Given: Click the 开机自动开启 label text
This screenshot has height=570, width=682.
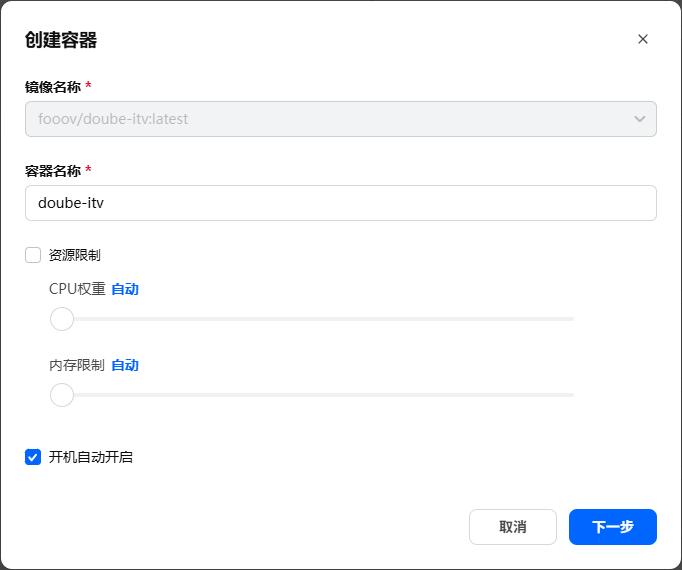Looking at the screenshot, I should (91, 457).
